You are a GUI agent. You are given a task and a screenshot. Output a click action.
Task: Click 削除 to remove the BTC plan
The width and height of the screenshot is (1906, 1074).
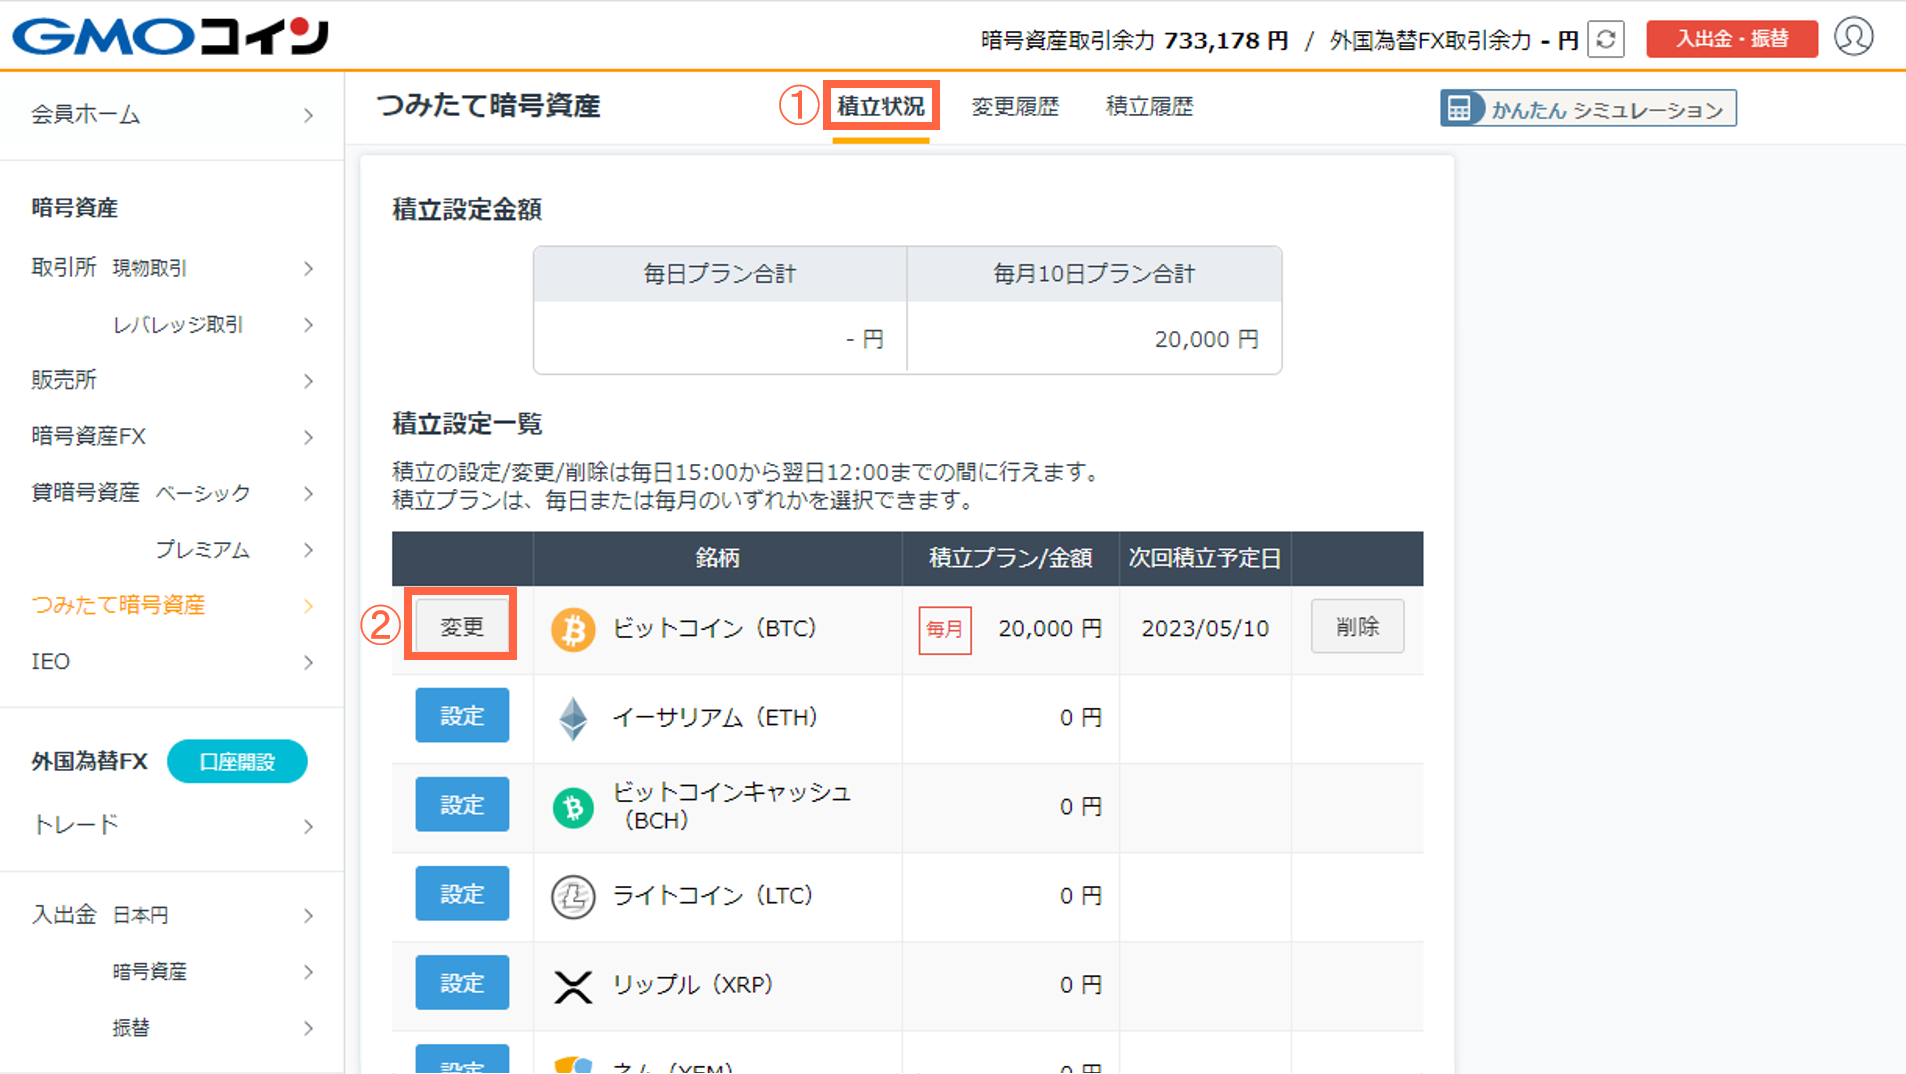[1357, 626]
